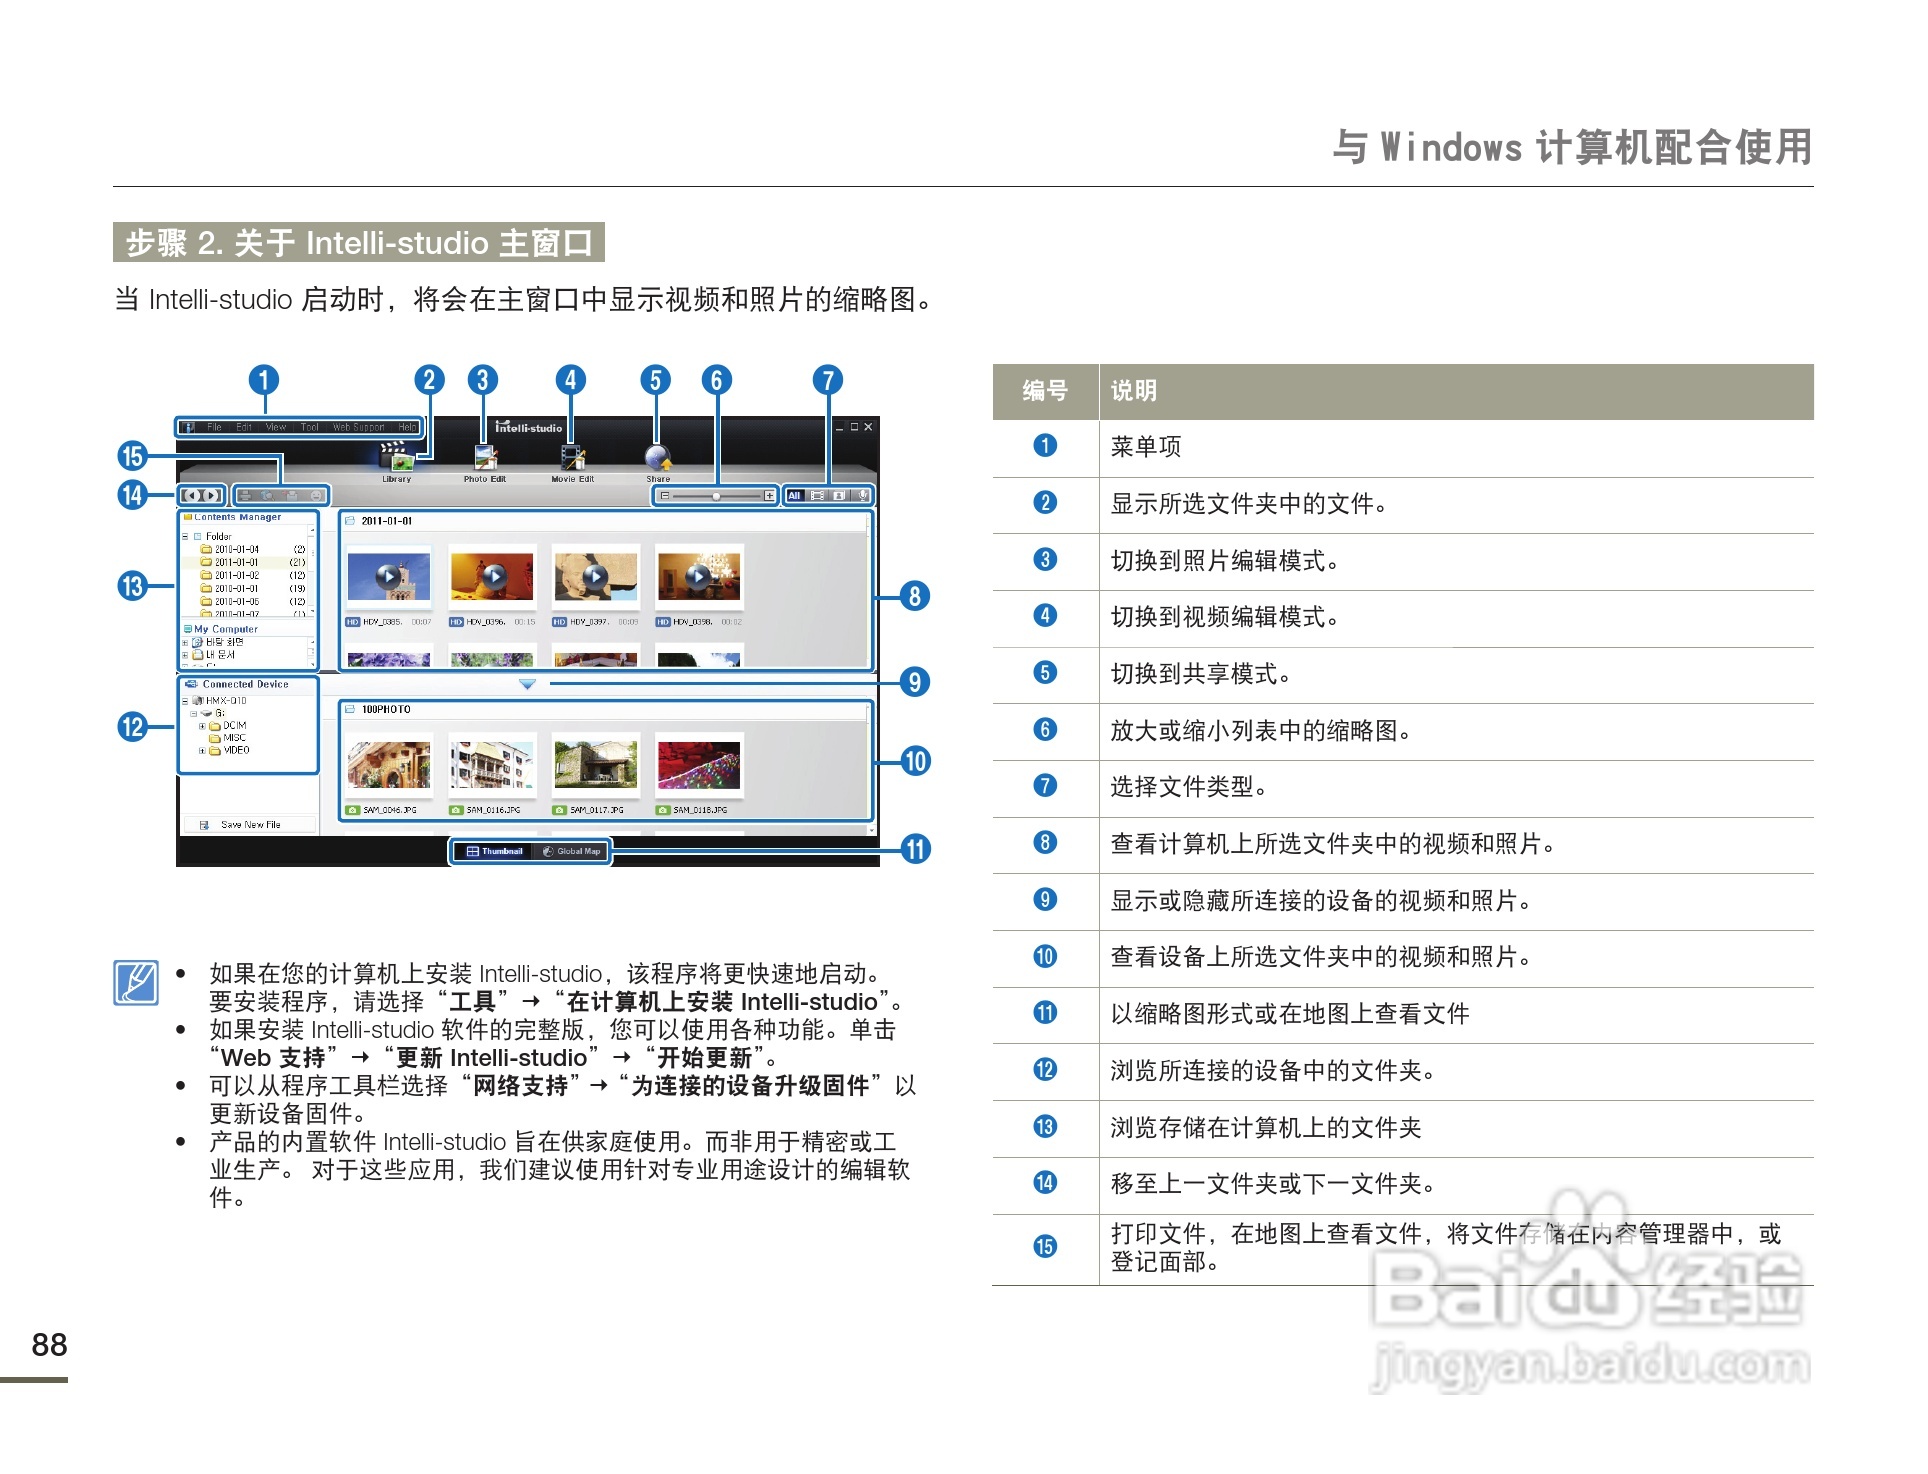Select the MISC folder on device
This screenshot has width=1928, height=1474.
(x=228, y=738)
